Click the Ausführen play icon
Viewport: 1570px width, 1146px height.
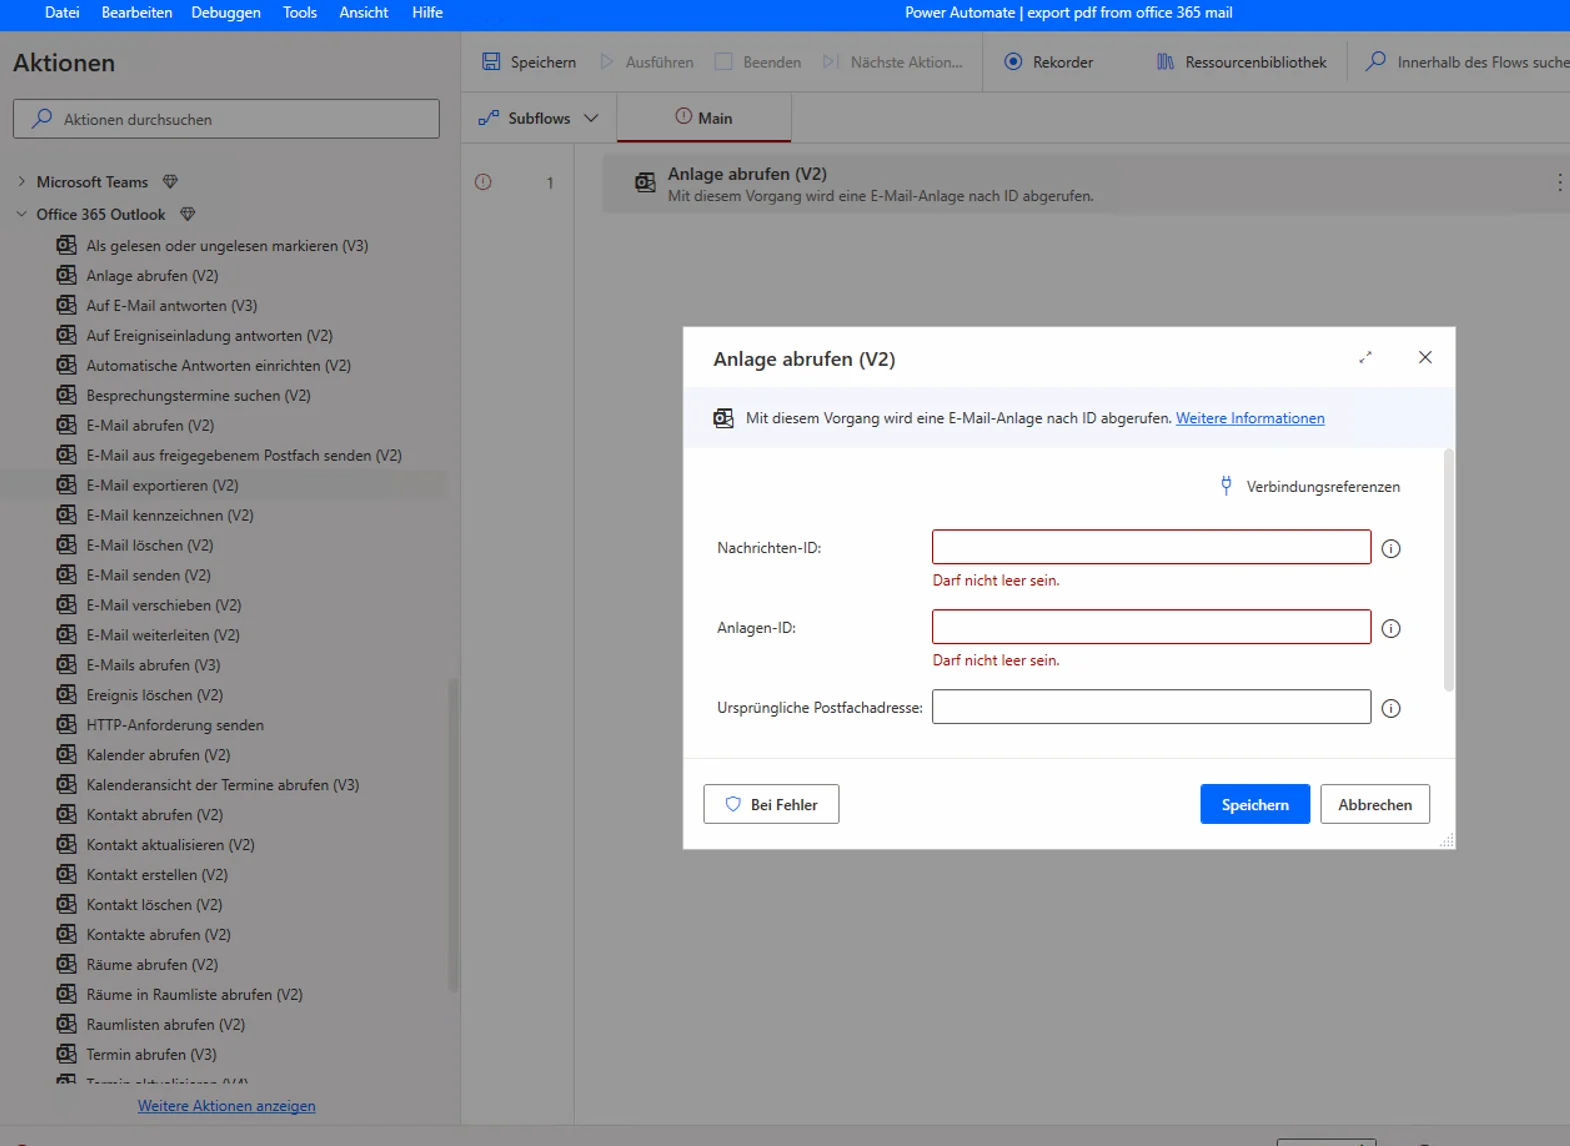point(606,62)
